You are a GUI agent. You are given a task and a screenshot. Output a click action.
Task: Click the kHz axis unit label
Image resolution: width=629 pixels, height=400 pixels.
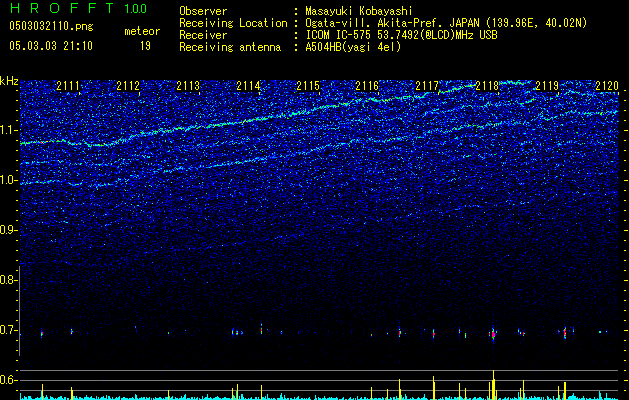point(9,81)
